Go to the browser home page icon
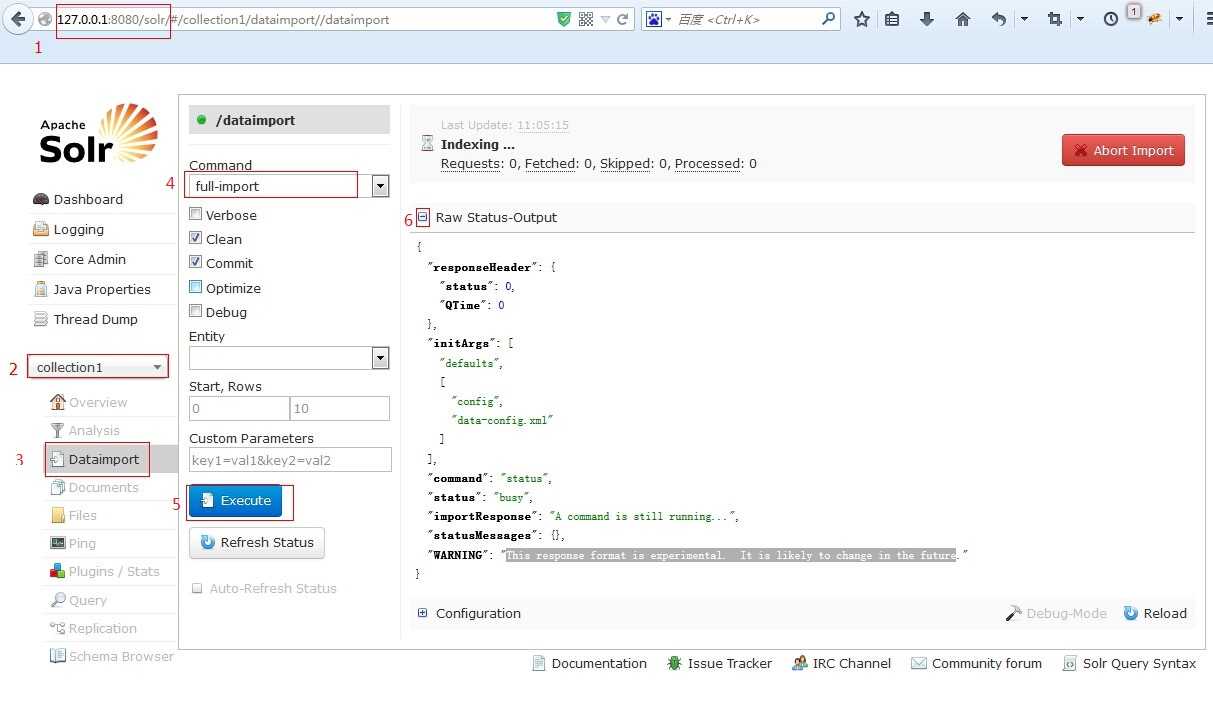Screen dimensions: 1213x715 pos(963,19)
